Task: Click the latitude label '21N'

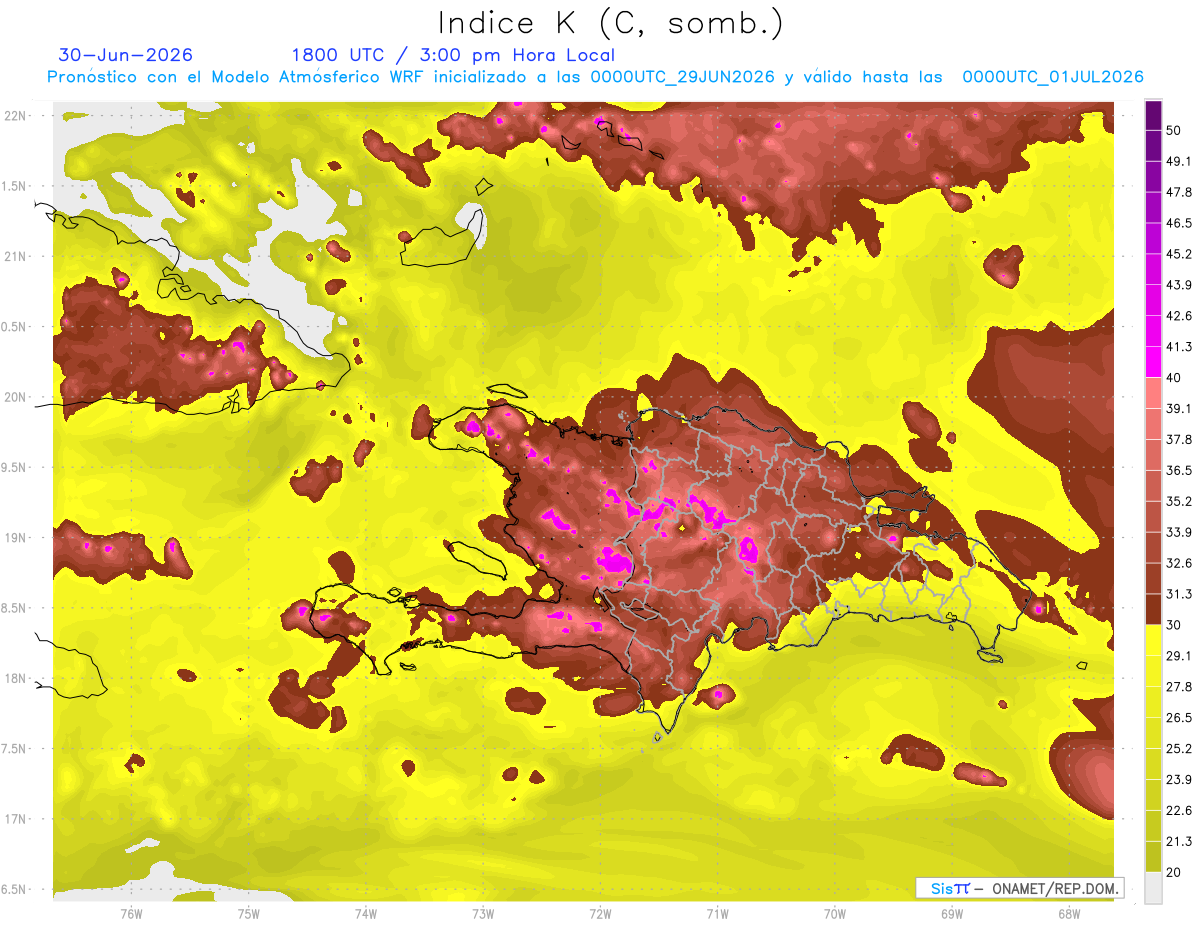Action: point(15,256)
